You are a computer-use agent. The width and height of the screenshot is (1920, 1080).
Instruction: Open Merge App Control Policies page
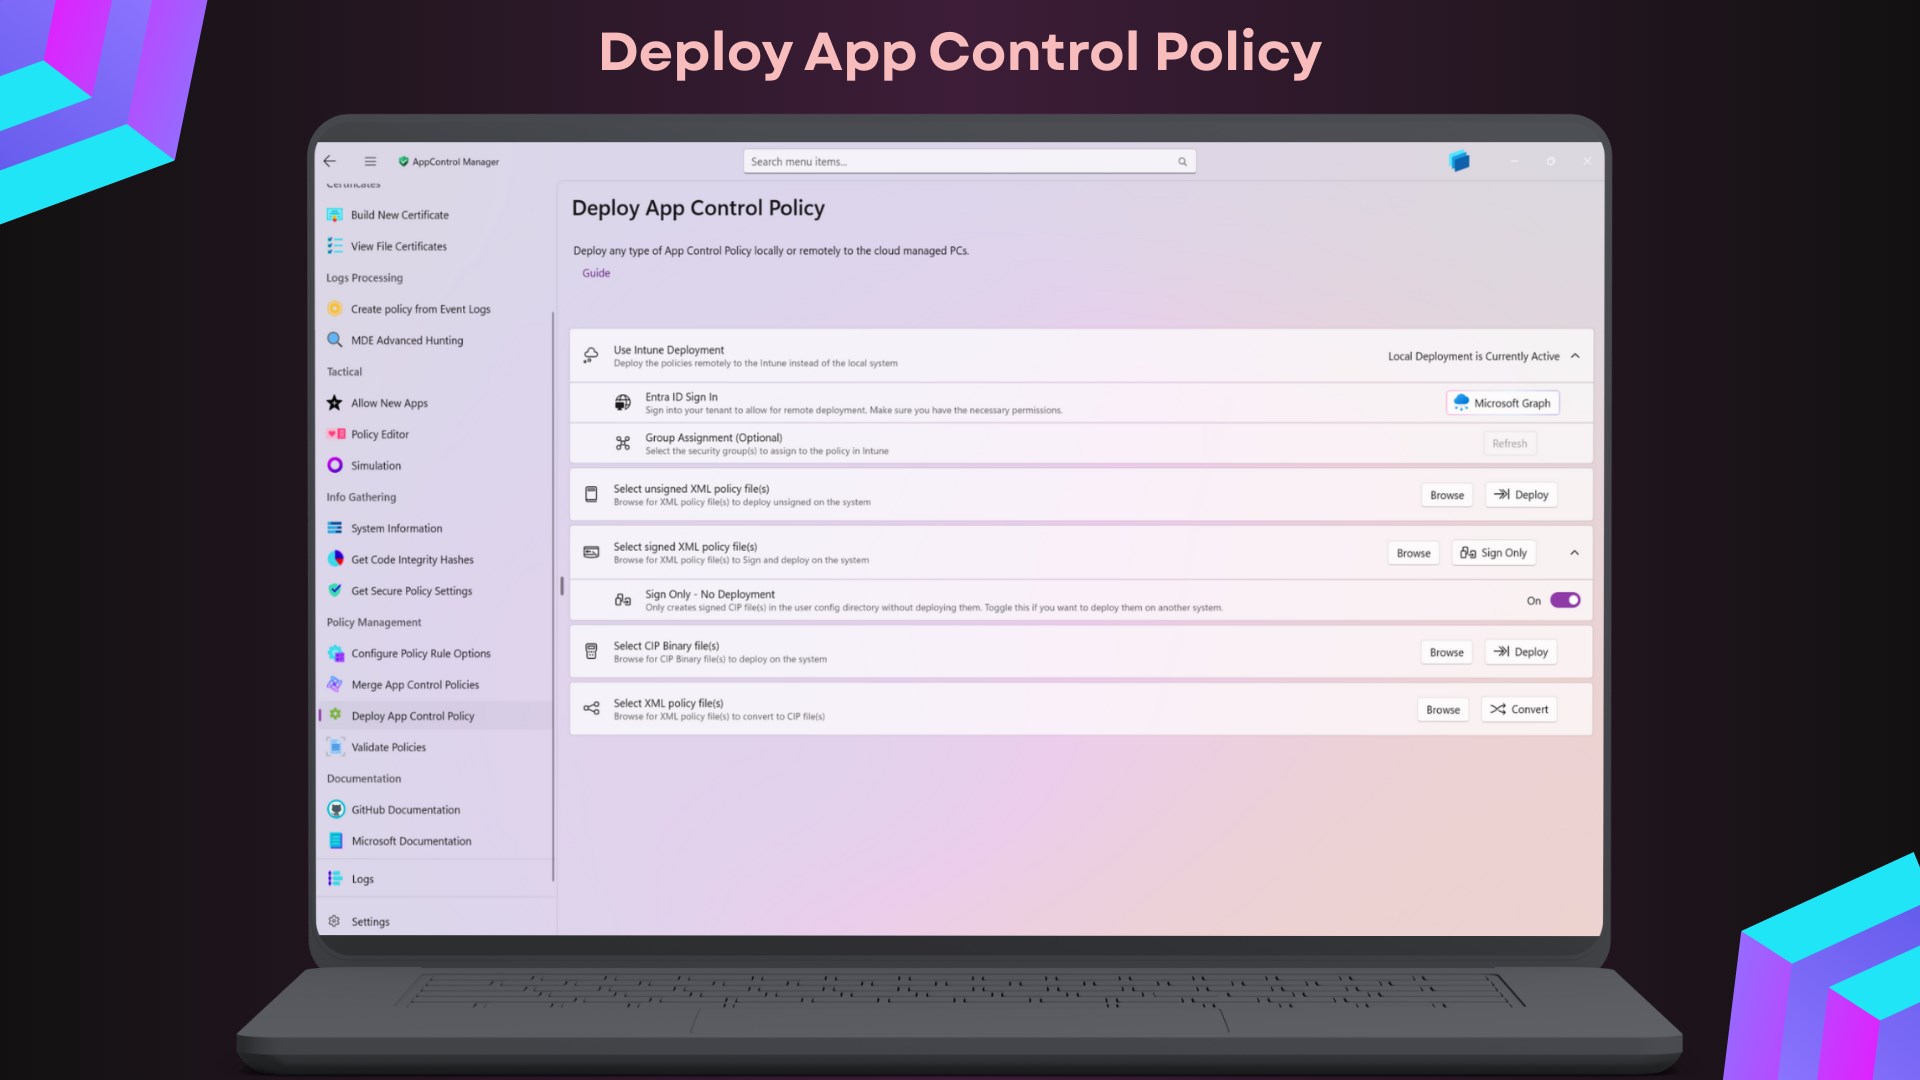point(415,685)
